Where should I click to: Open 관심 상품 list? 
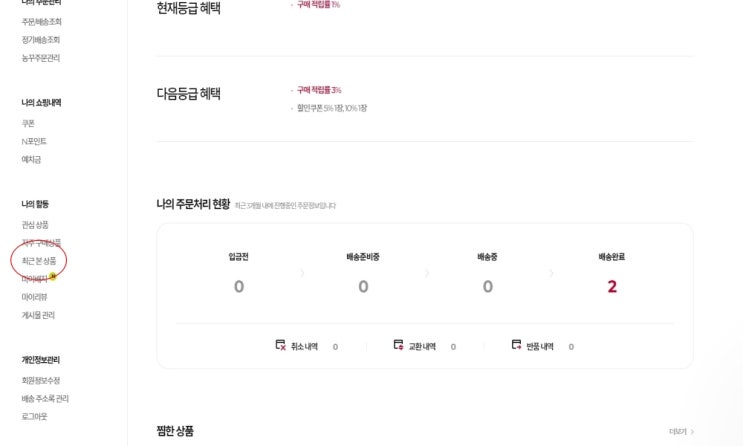[35, 225]
